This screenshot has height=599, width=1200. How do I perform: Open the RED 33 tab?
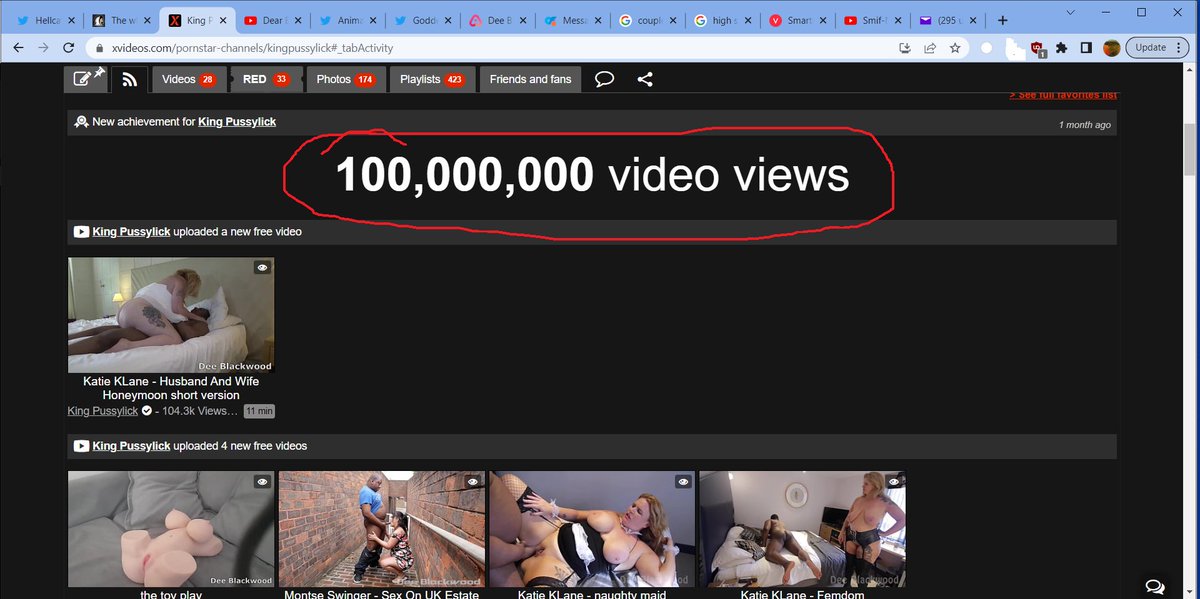(265, 79)
